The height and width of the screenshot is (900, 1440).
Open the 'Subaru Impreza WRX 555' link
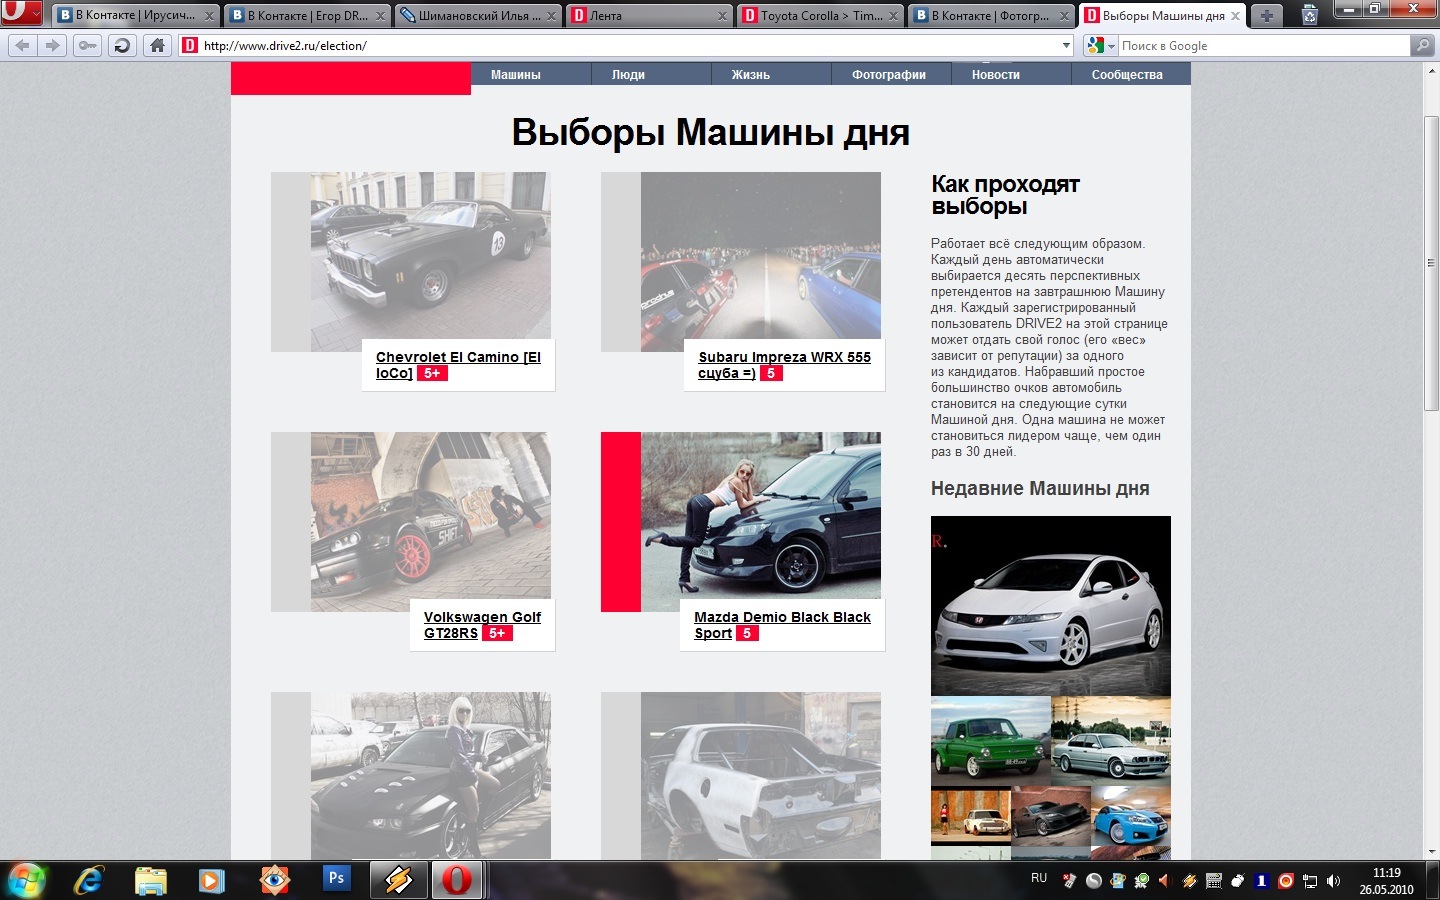pyautogui.click(x=784, y=365)
